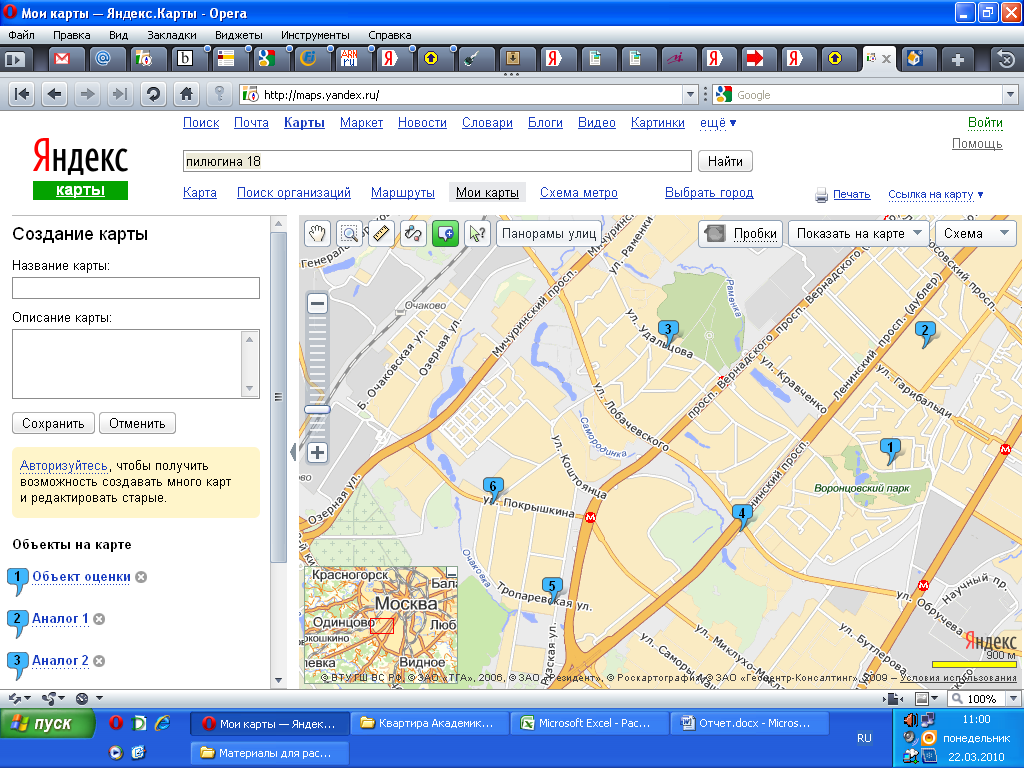Open the Маршруты link
Viewport: 1024px width, 768px height.
(403, 193)
